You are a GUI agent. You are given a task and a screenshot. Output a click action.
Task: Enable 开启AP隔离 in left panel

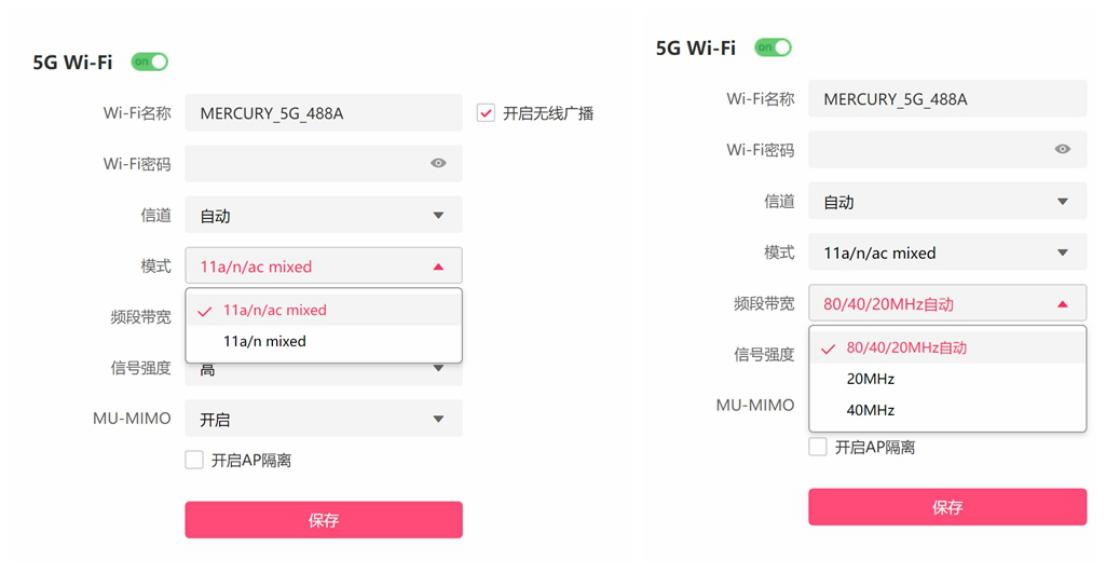pos(194,460)
